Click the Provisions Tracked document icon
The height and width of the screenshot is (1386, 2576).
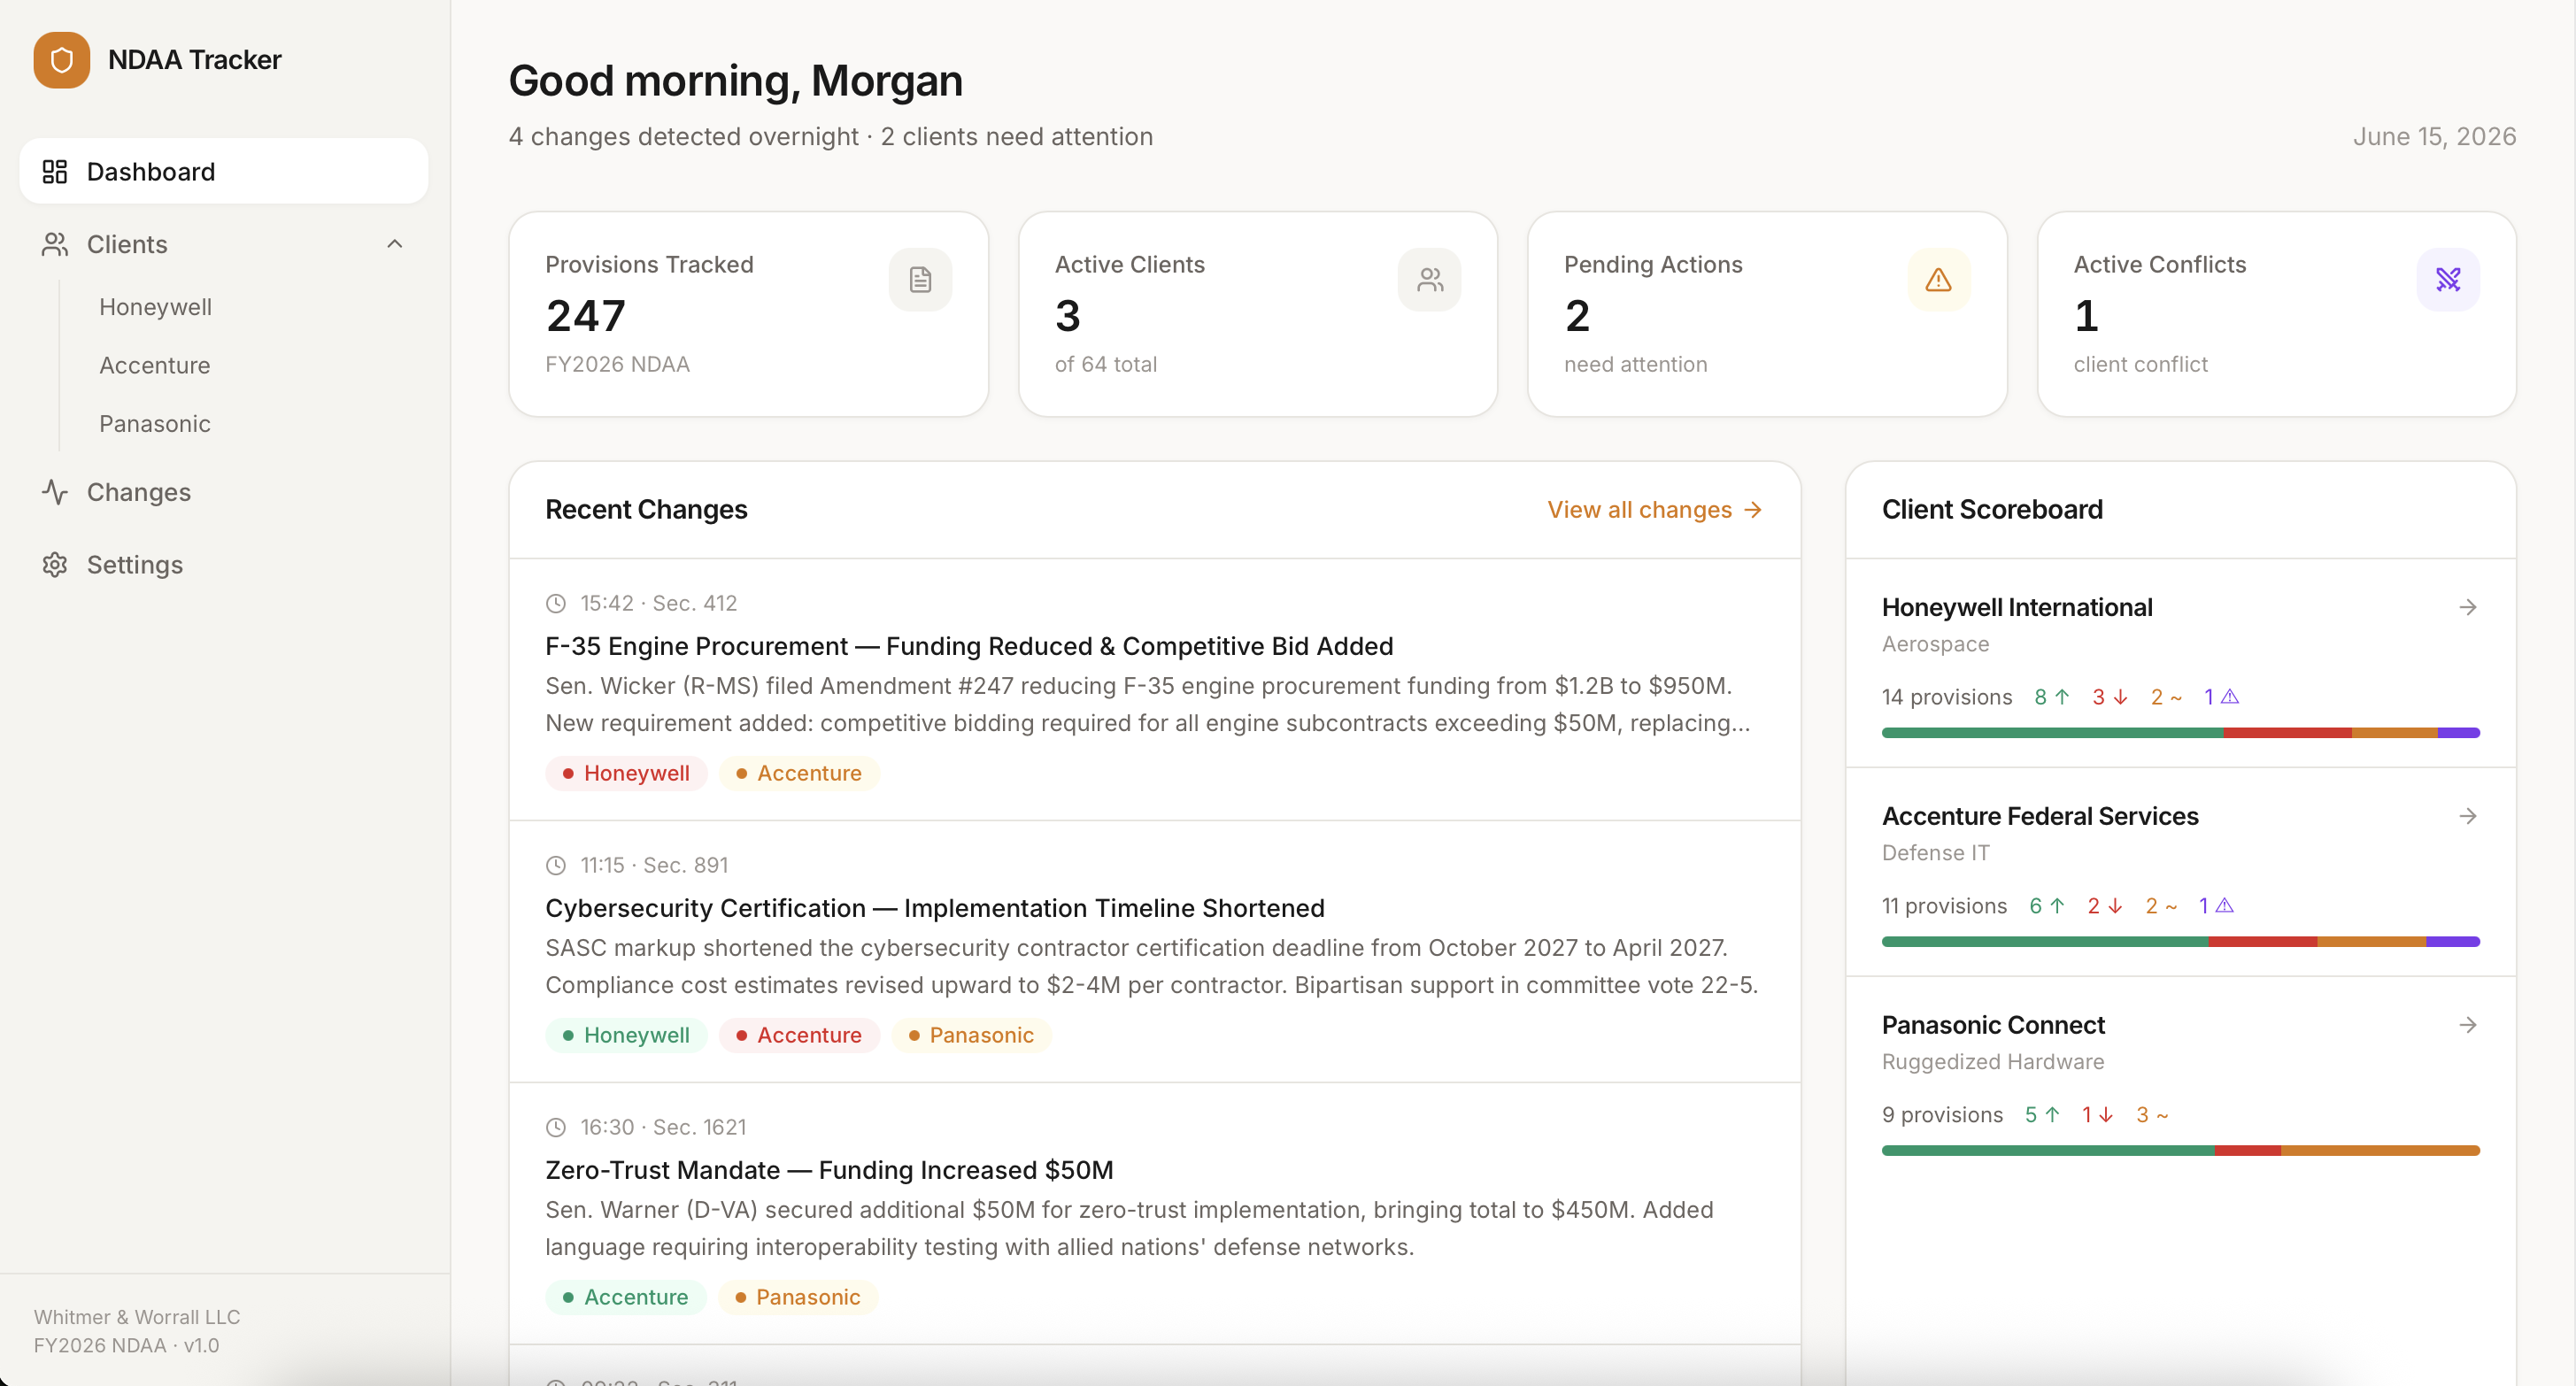(919, 280)
